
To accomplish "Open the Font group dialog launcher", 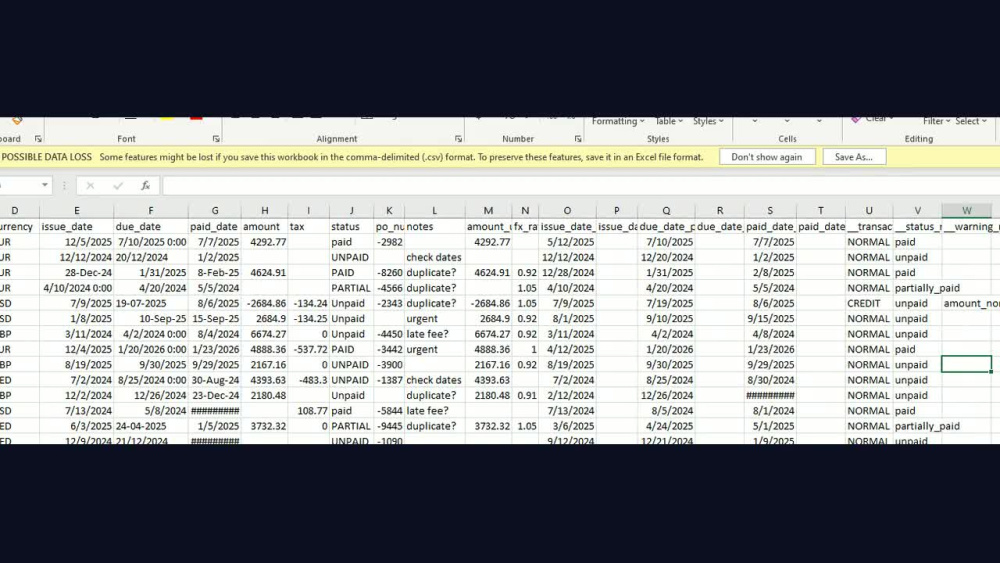I will click(x=216, y=139).
